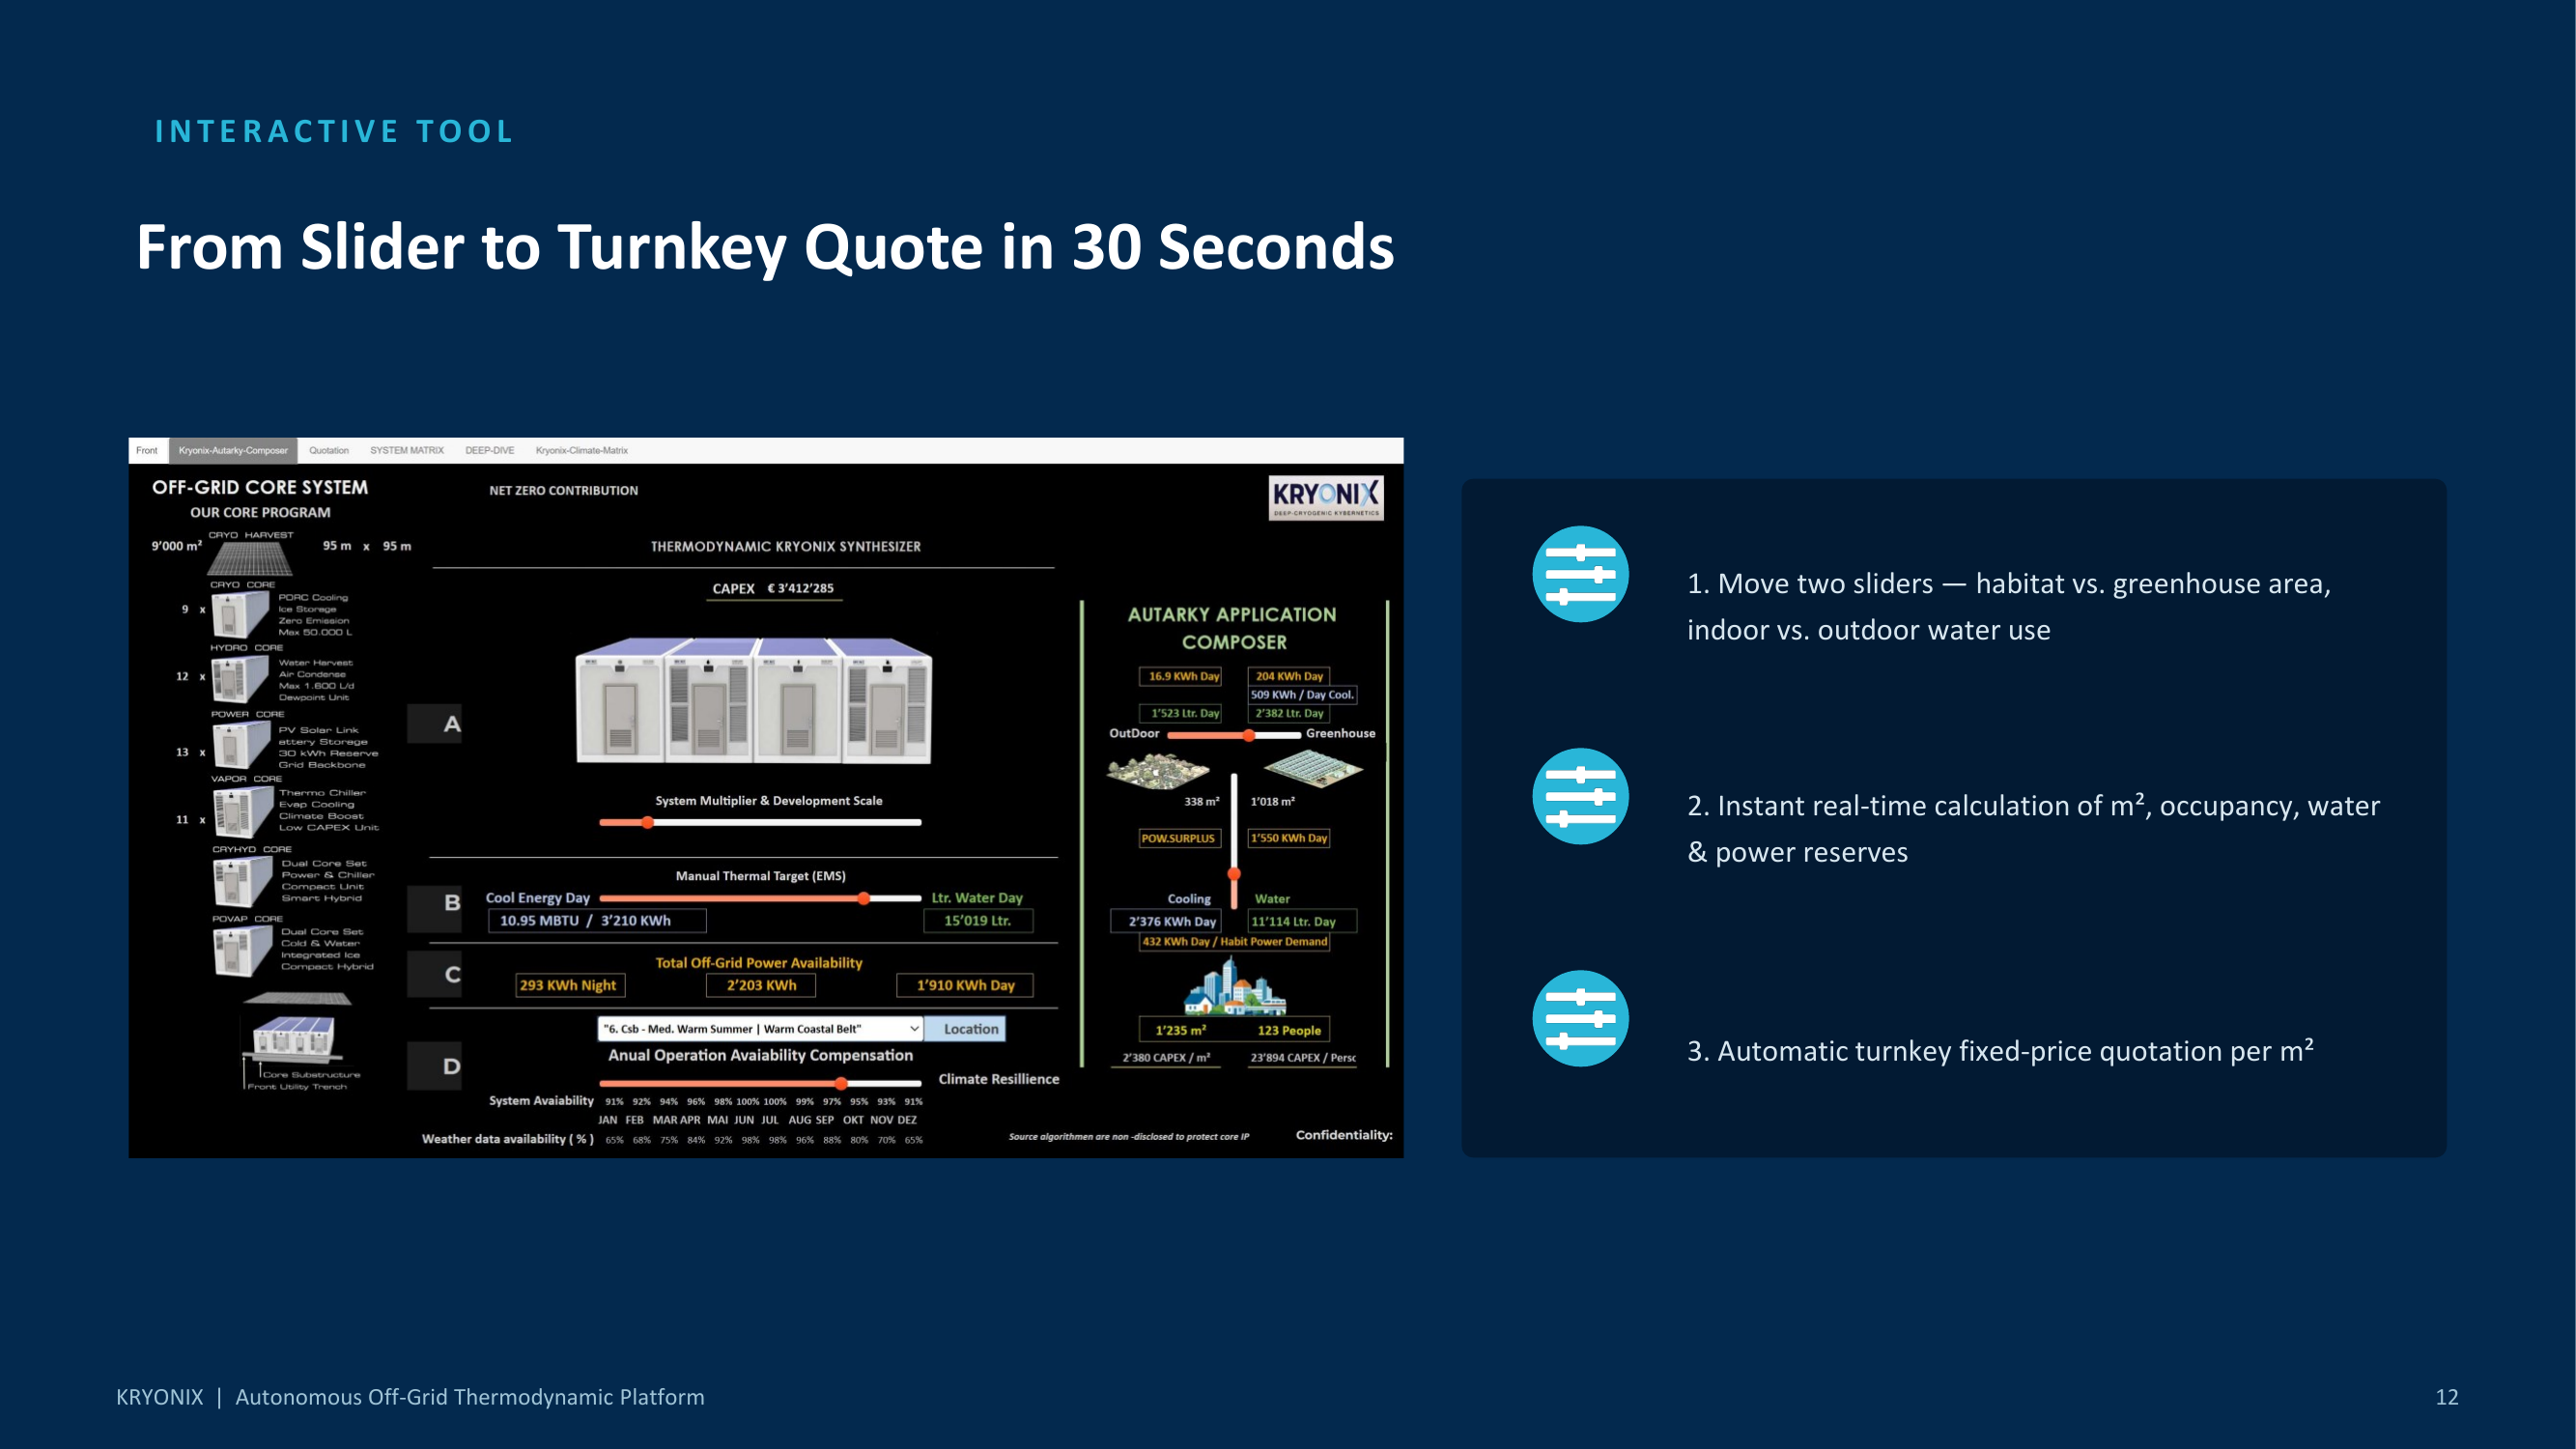Click the "10.95 MBTU / 3'210 KWh" field

coord(597,920)
